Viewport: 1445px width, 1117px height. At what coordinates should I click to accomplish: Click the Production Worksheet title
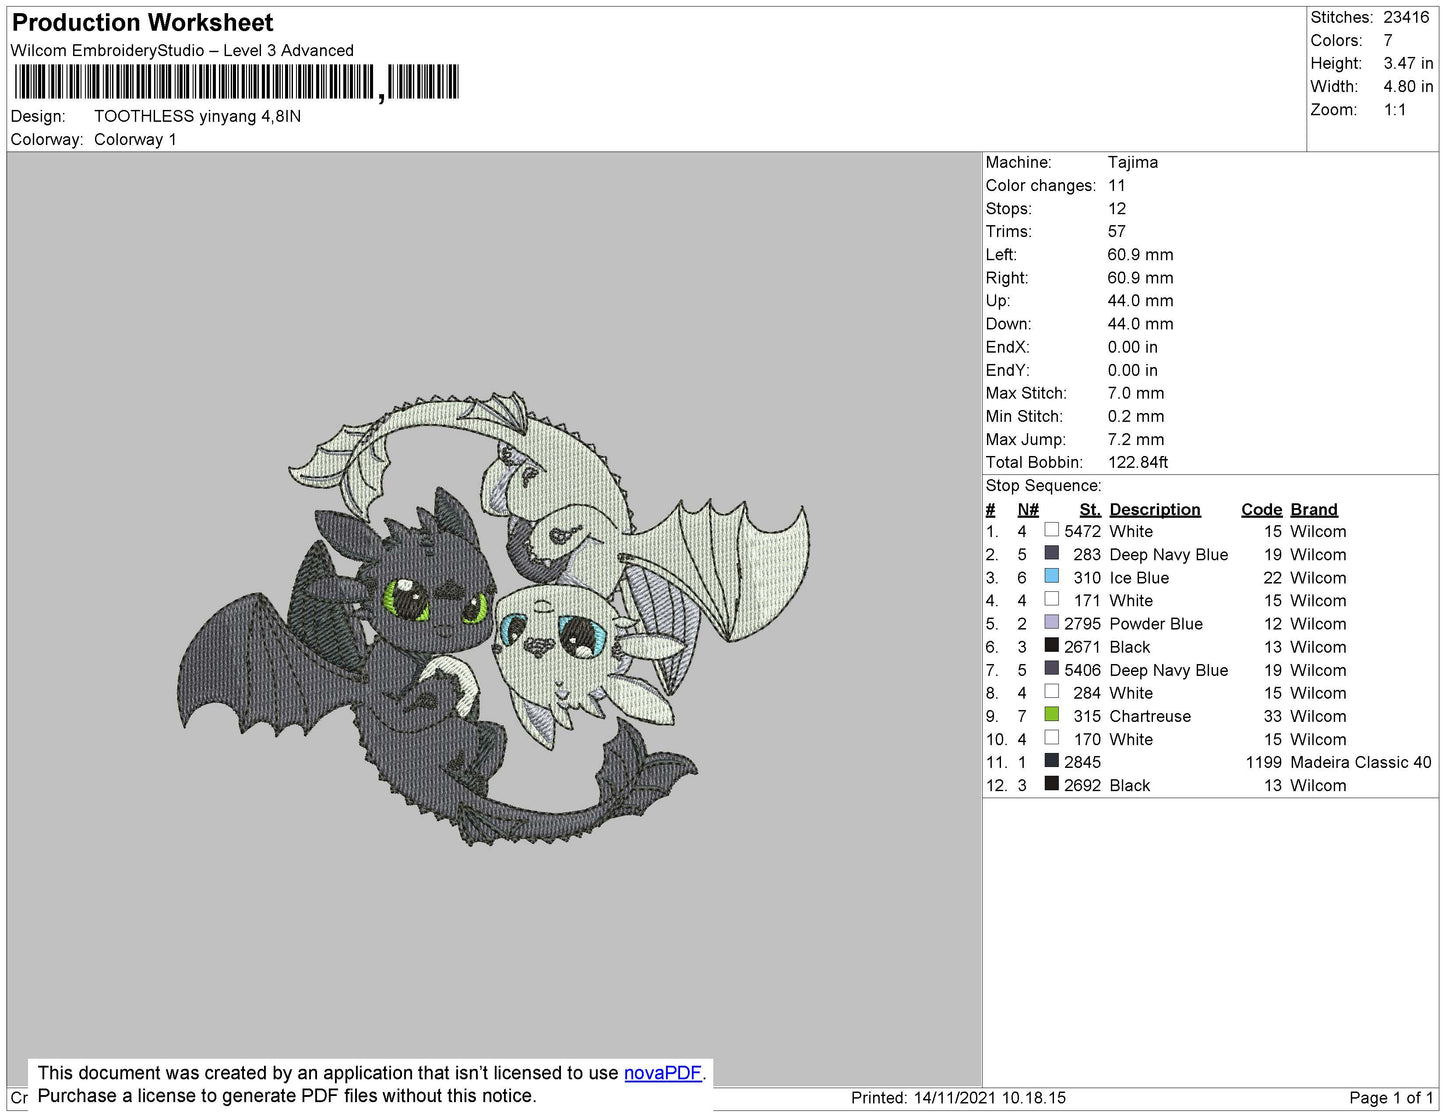point(142,22)
